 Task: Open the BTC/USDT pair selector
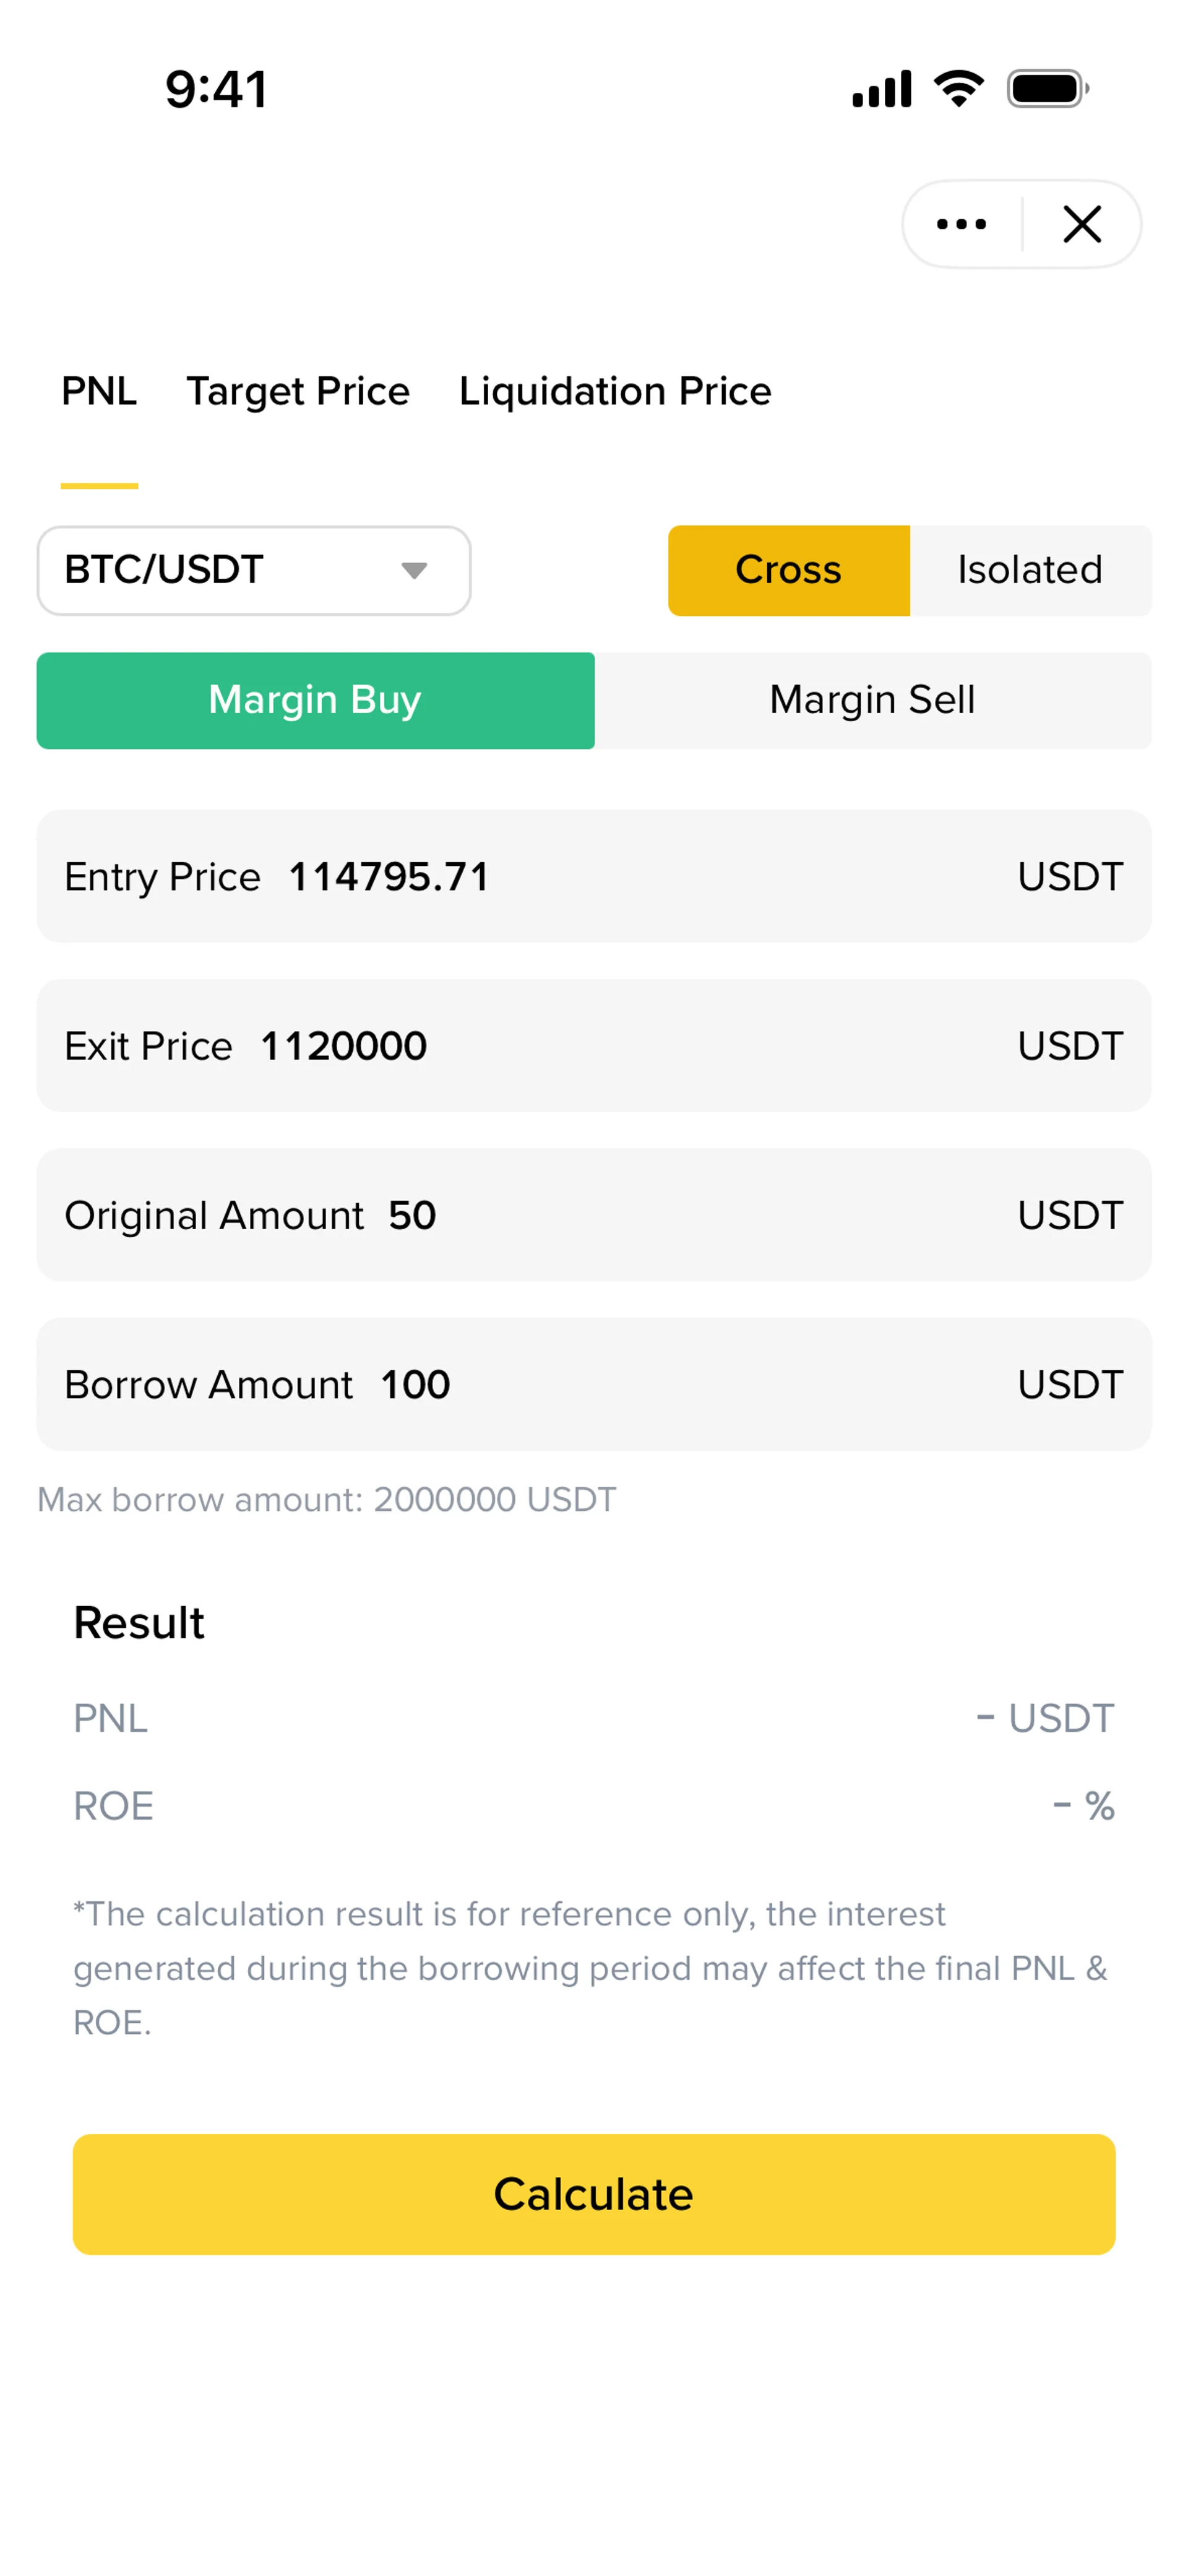pos(254,571)
